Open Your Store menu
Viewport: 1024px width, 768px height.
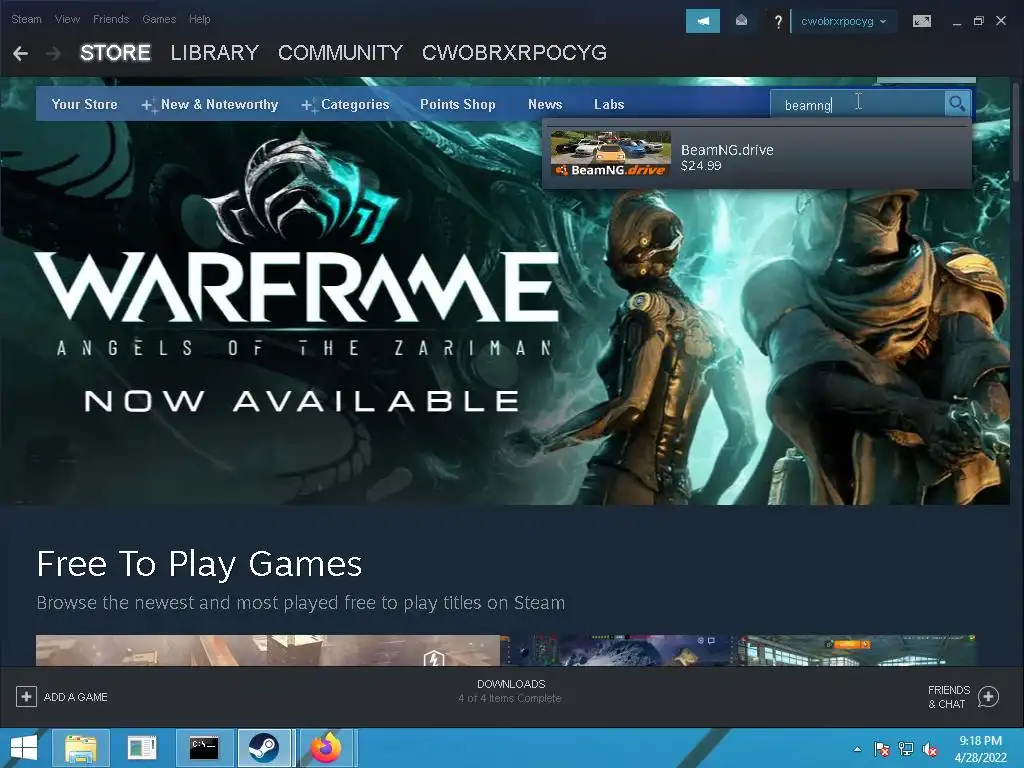[x=84, y=104]
